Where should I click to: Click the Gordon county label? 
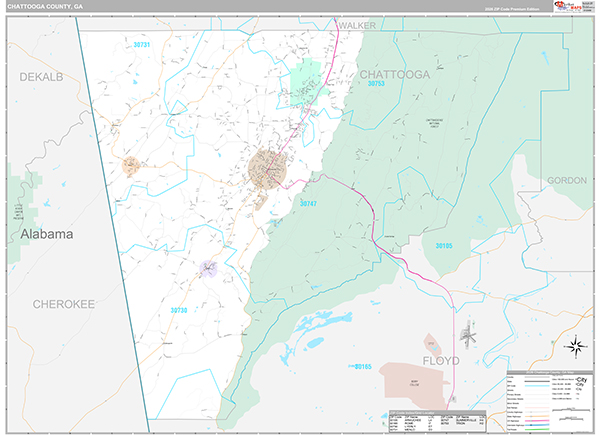click(x=564, y=180)
